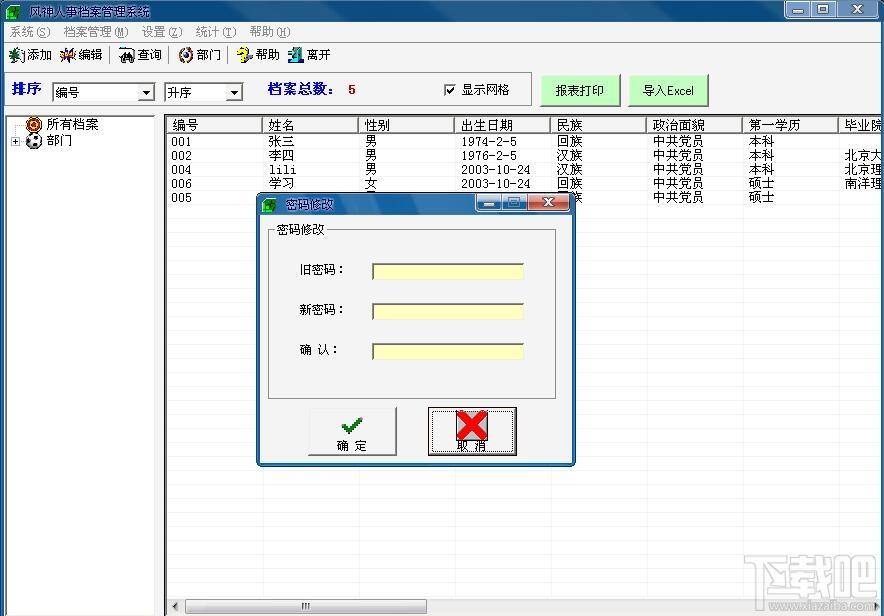This screenshot has height=616, width=884.
Task: Close the 密码修改 dialog
Action: pyautogui.click(x=549, y=202)
